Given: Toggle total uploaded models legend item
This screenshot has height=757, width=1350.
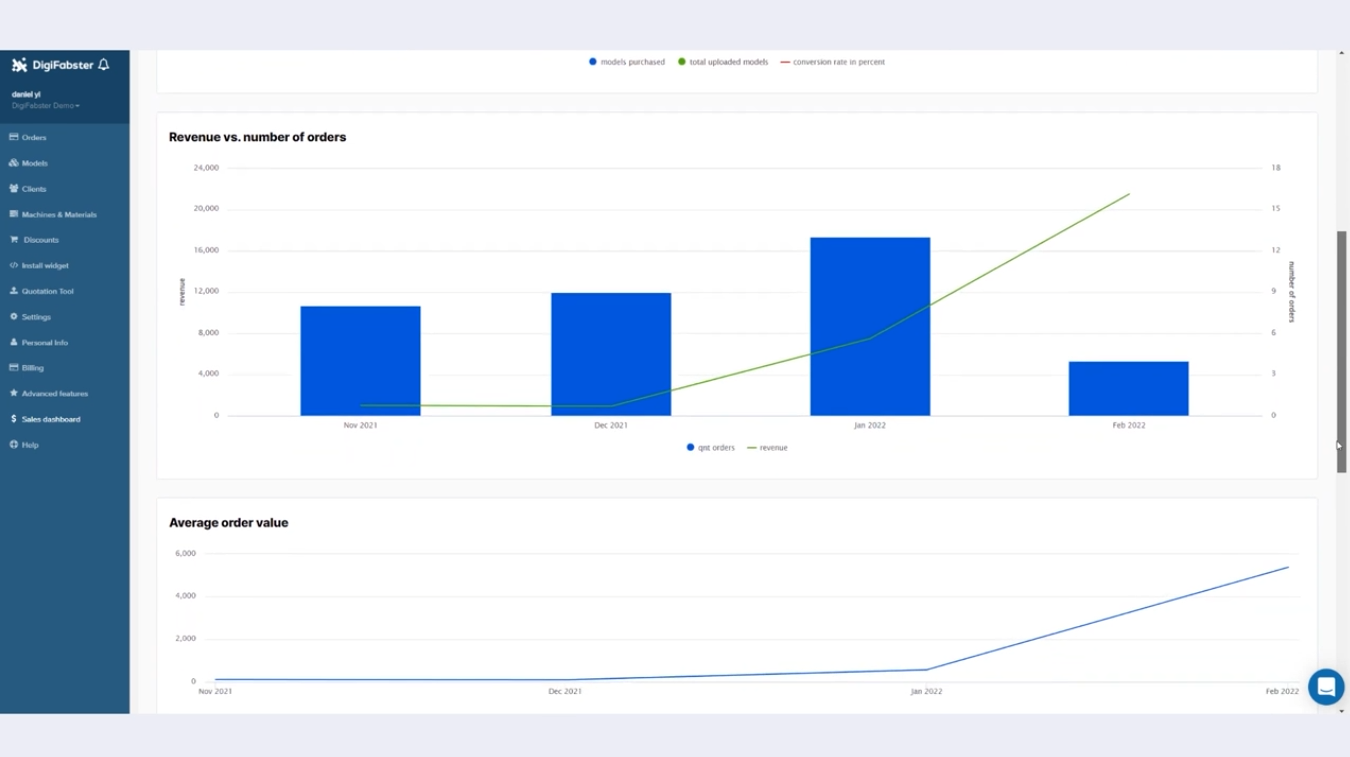Looking at the screenshot, I should [723, 62].
